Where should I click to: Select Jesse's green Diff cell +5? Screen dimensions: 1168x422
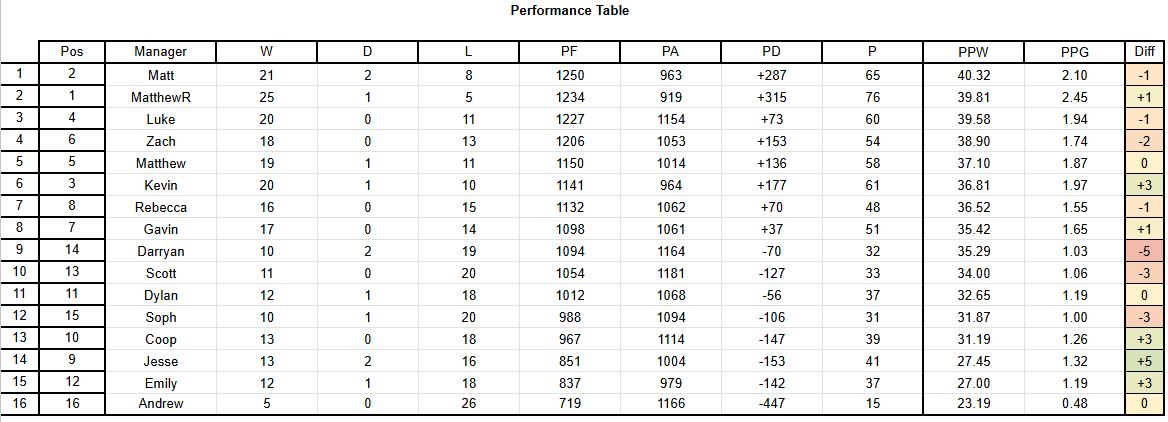point(1145,362)
